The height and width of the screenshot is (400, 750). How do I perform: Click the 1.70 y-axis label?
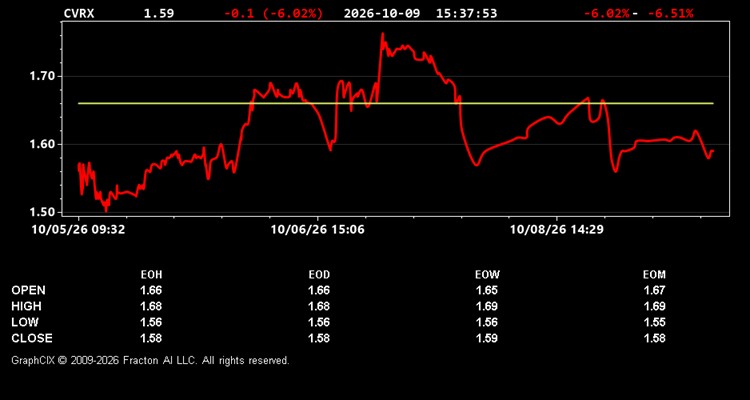pyautogui.click(x=42, y=76)
